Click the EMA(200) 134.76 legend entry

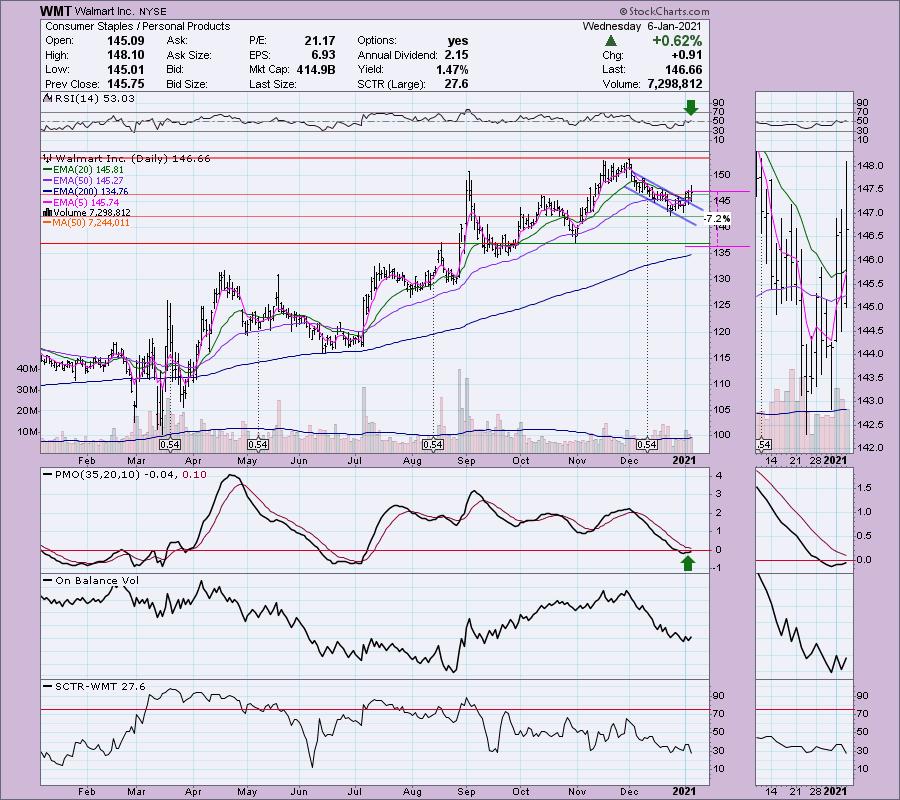pos(90,192)
